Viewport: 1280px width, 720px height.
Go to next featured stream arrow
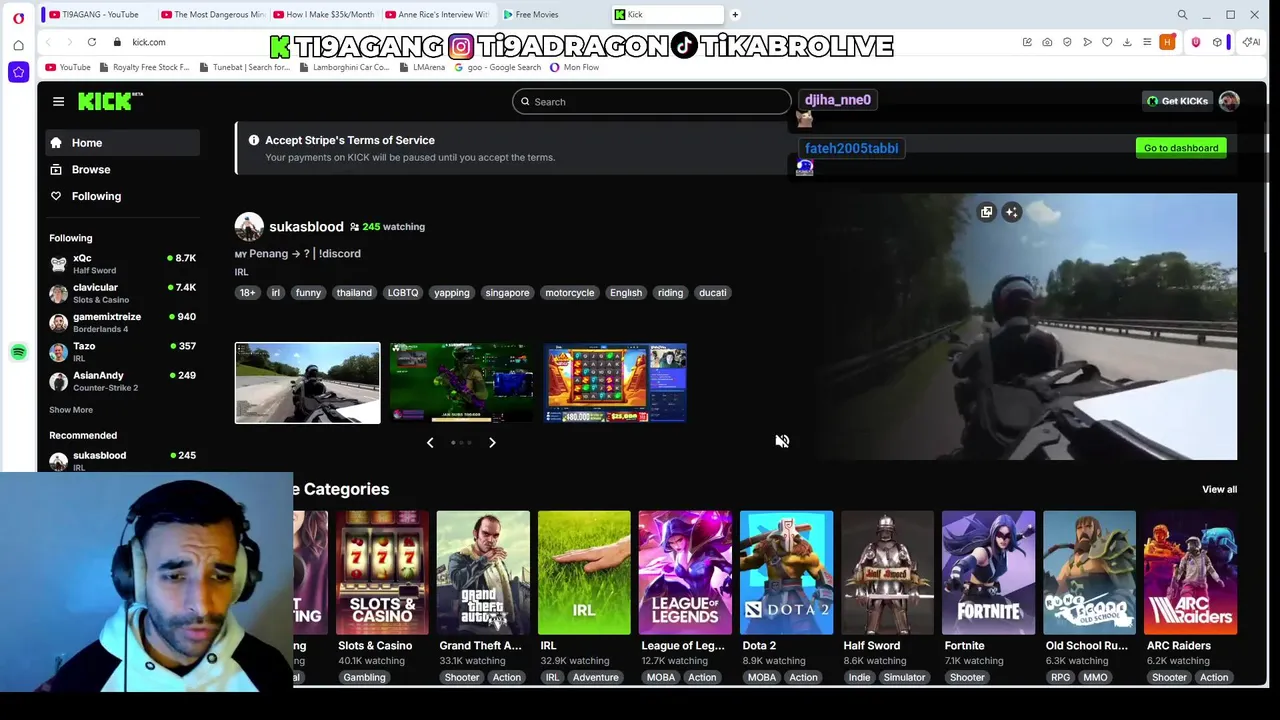coord(492,442)
